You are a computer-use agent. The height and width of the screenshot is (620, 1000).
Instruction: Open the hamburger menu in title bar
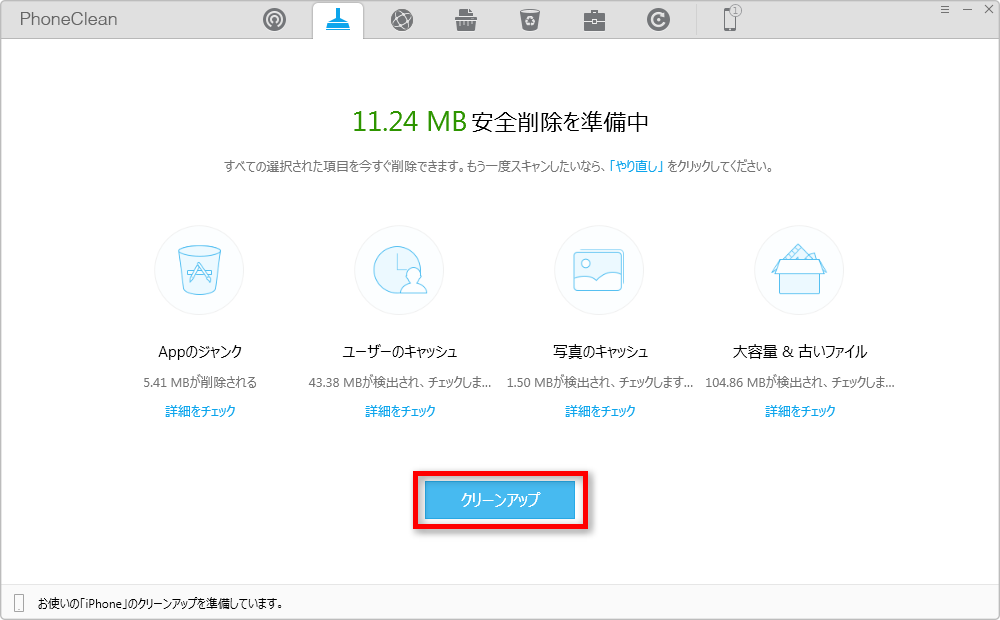coord(945,10)
